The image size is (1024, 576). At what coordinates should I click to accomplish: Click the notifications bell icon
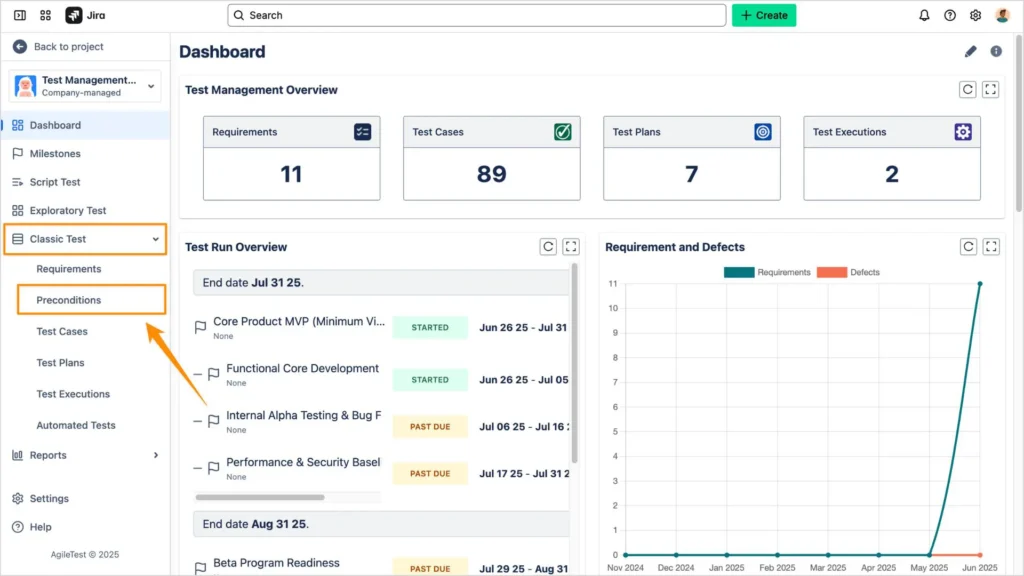coord(924,15)
